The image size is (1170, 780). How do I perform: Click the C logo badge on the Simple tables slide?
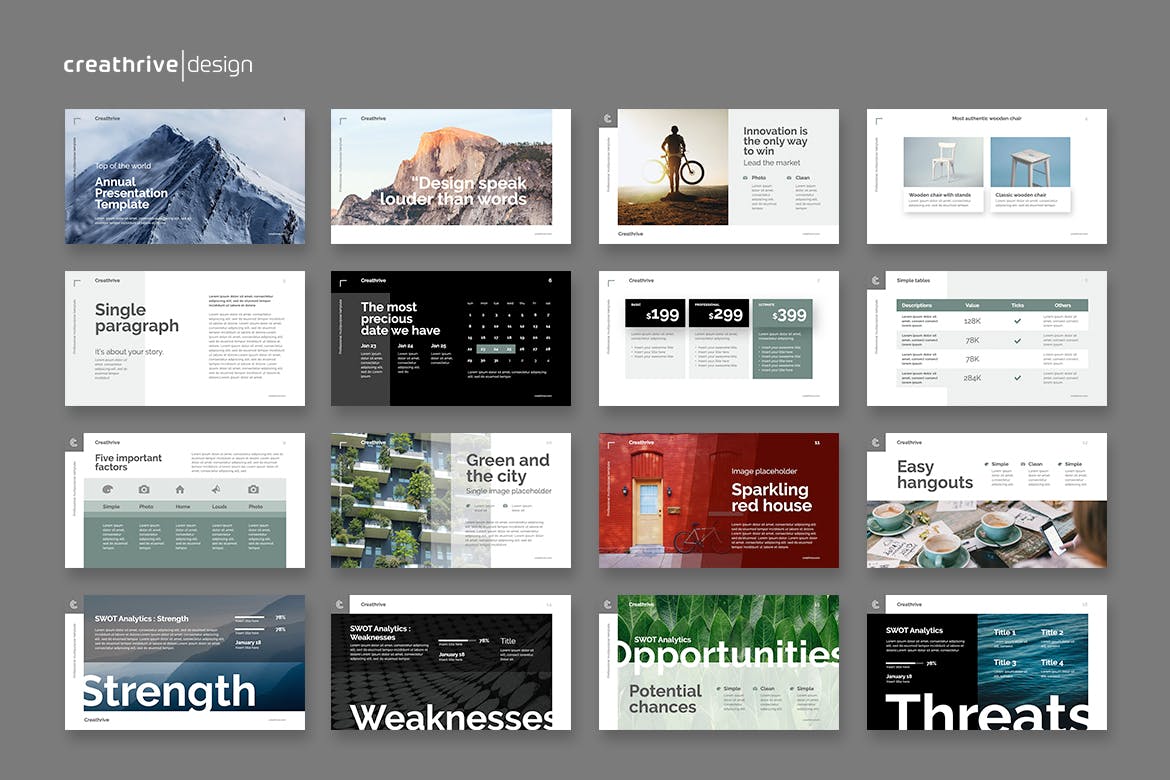pyautogui.click(x=876, y=281)
